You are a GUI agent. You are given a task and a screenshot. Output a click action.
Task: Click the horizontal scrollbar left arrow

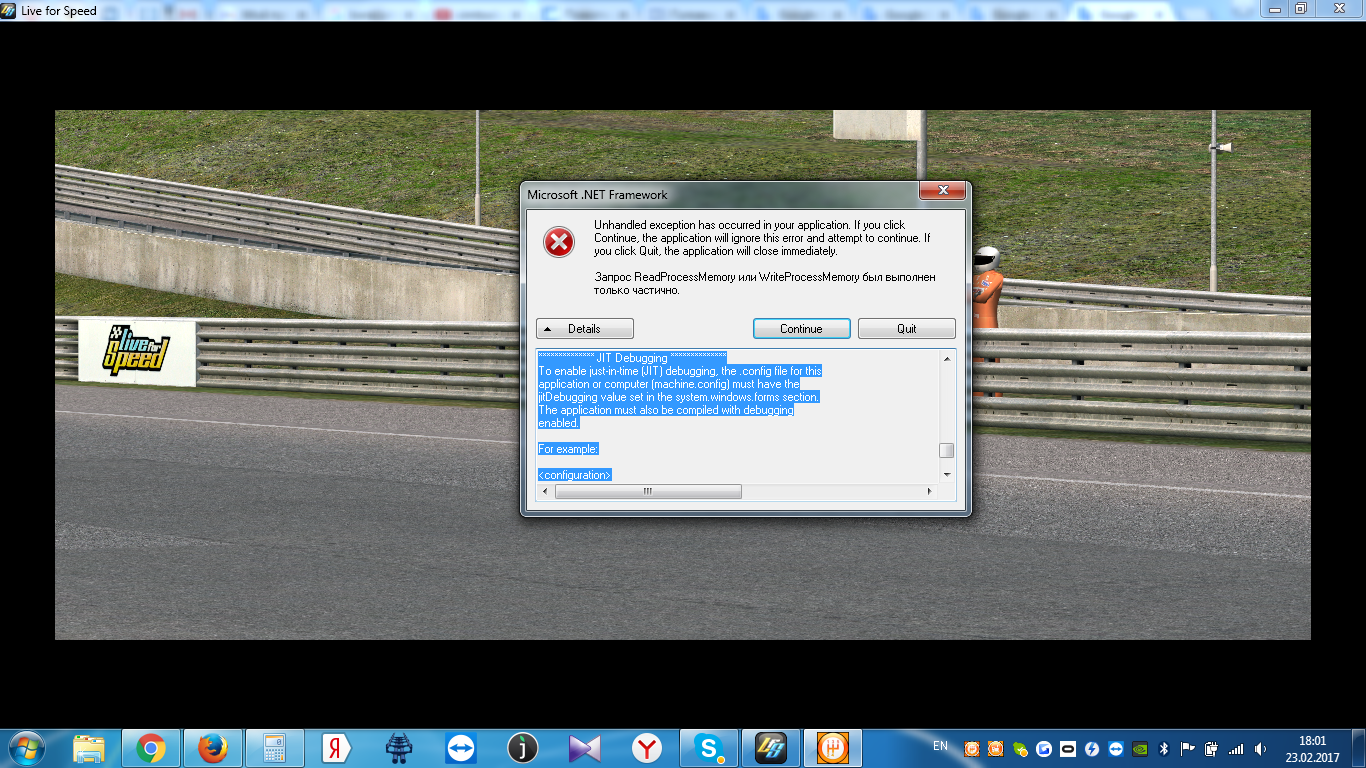pos(546,491)
